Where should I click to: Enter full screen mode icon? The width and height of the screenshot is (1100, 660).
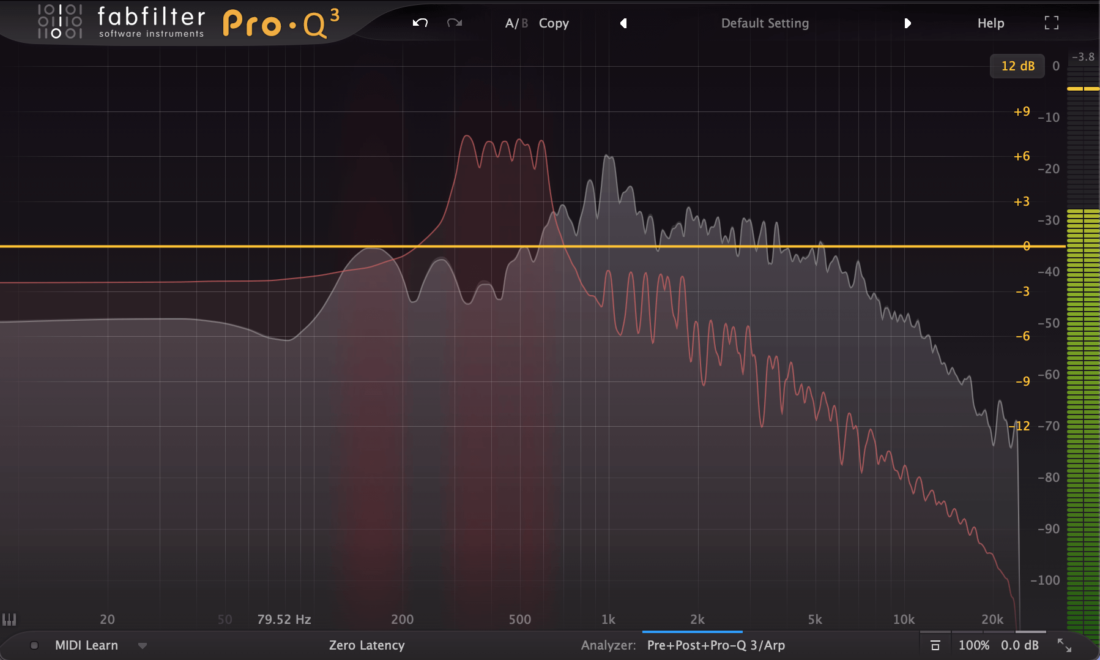(x=1051, y=23)
